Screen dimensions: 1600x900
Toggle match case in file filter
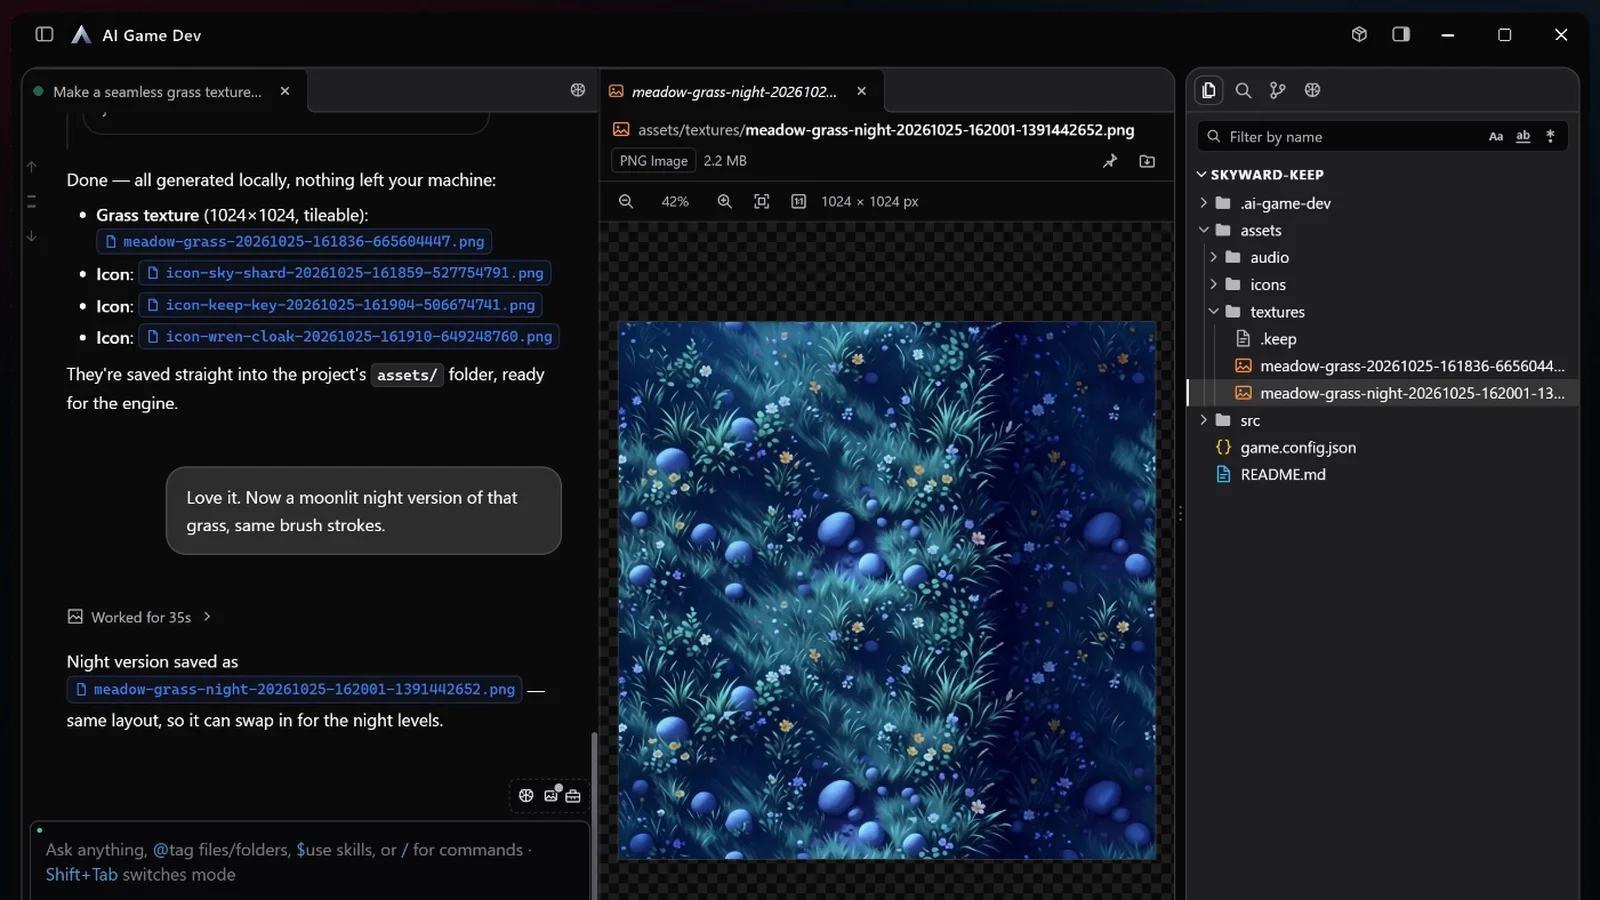tap(1496, 136)
